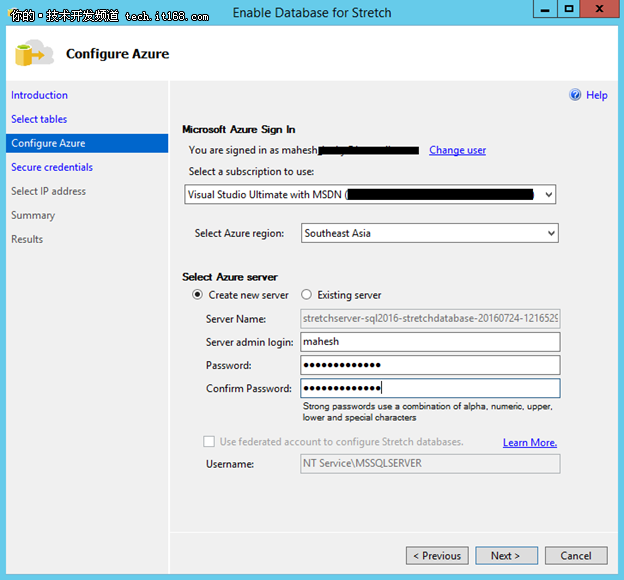This screenshot has height=580, width=624.
Task: Click the Configure Azure database cloud icon
Action: pos(34,53)
